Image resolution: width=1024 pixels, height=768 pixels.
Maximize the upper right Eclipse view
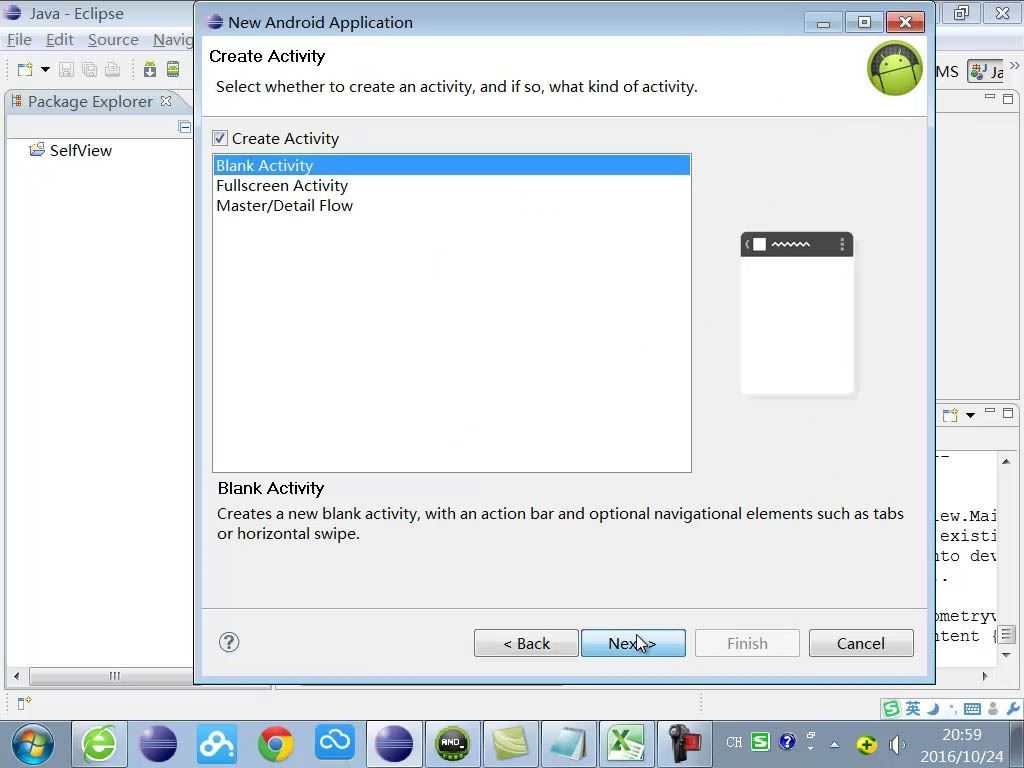[x=1008, y=99]
